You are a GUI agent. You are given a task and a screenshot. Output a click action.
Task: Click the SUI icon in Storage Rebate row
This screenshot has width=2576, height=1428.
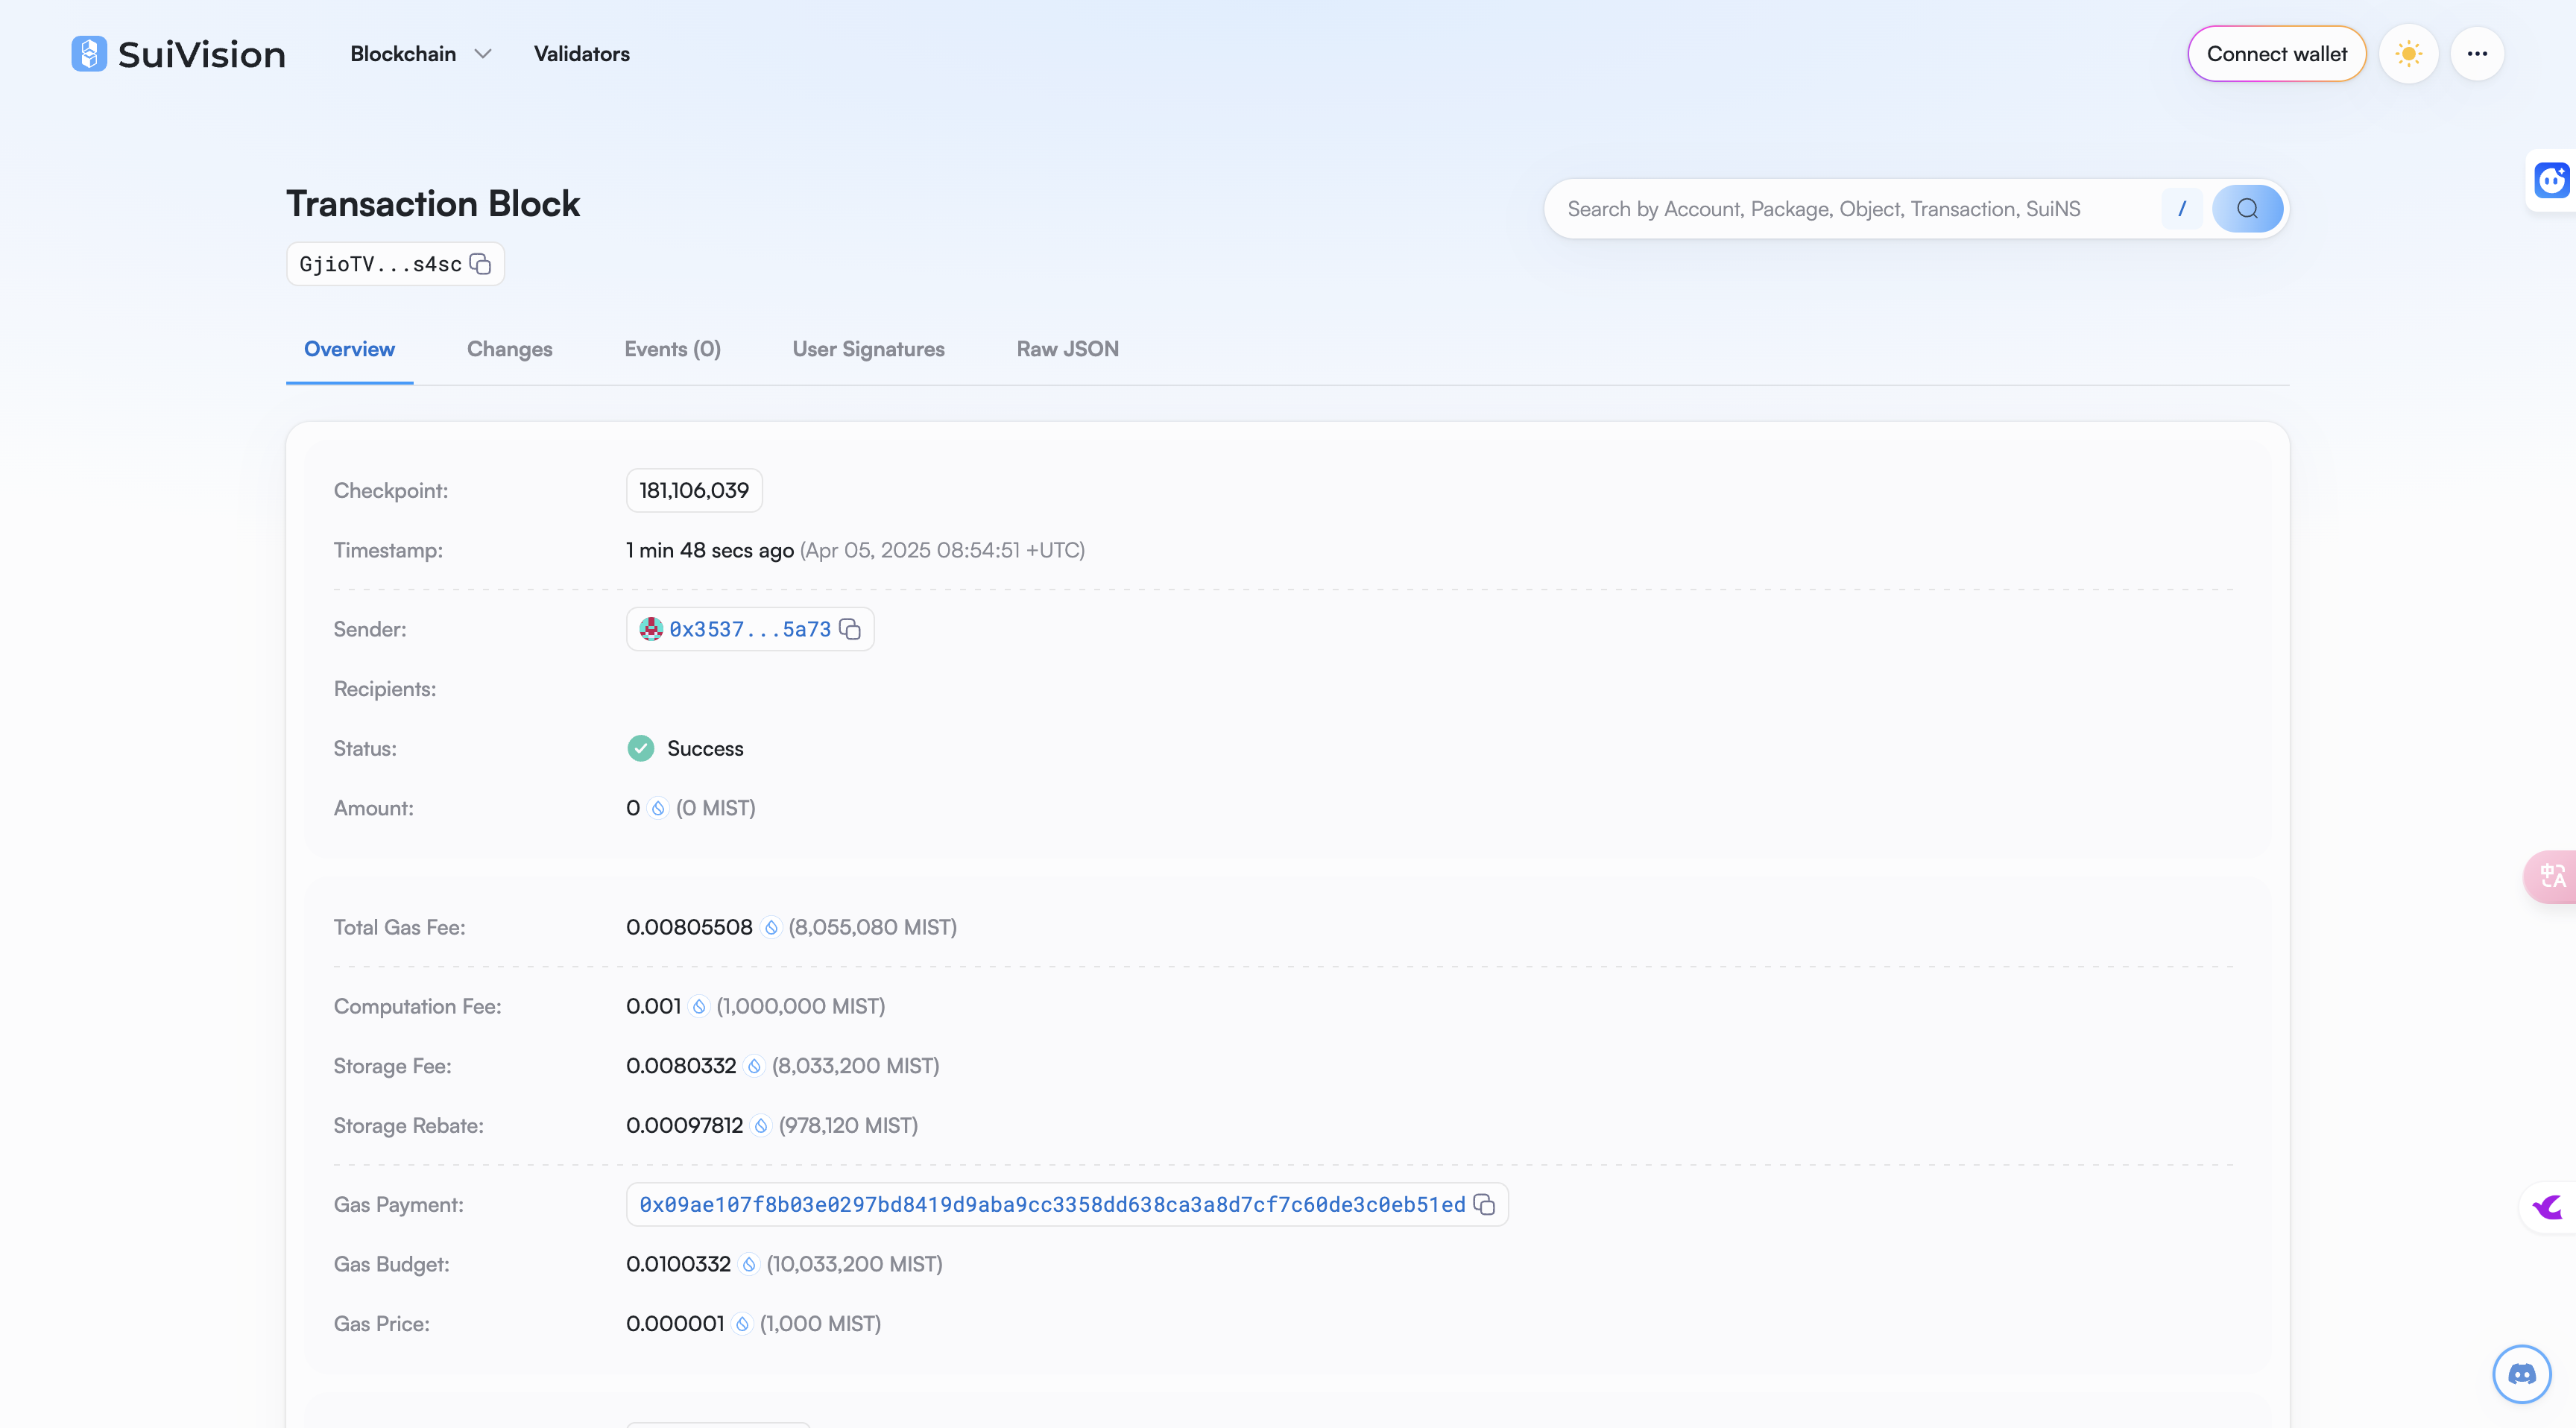[761, 1126]
